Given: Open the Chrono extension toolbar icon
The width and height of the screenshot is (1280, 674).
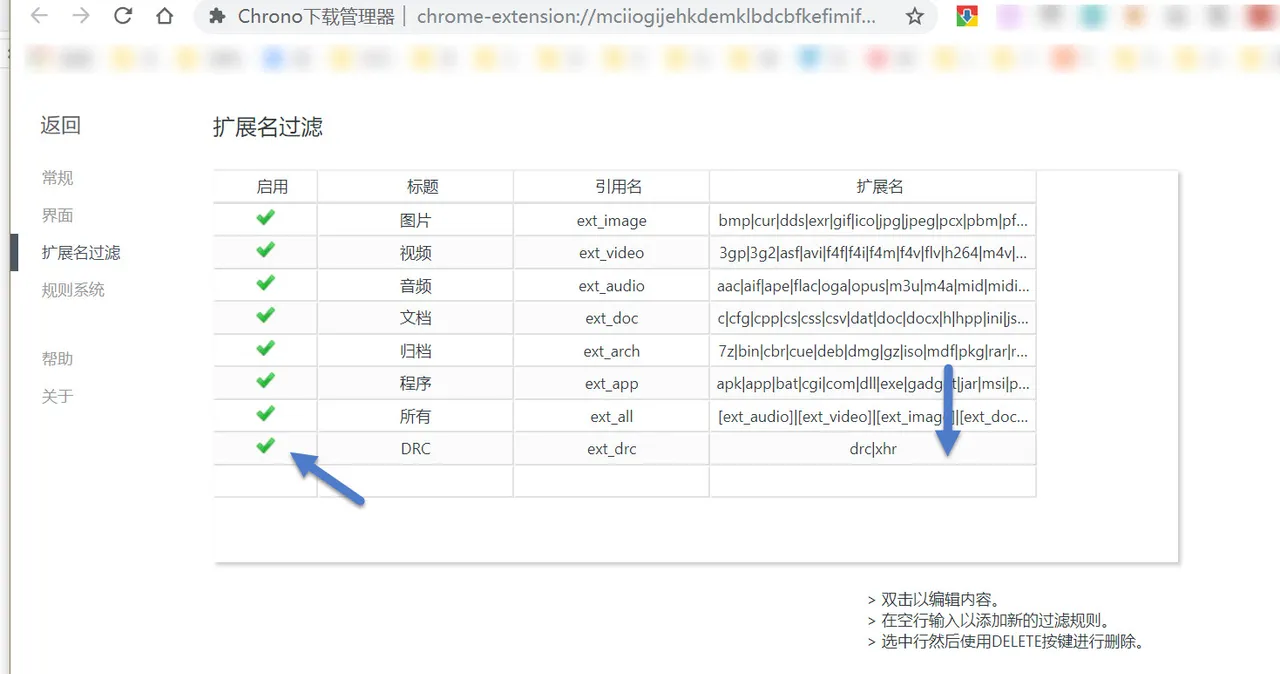Looking at the screenshot, I should coord(967,16).
